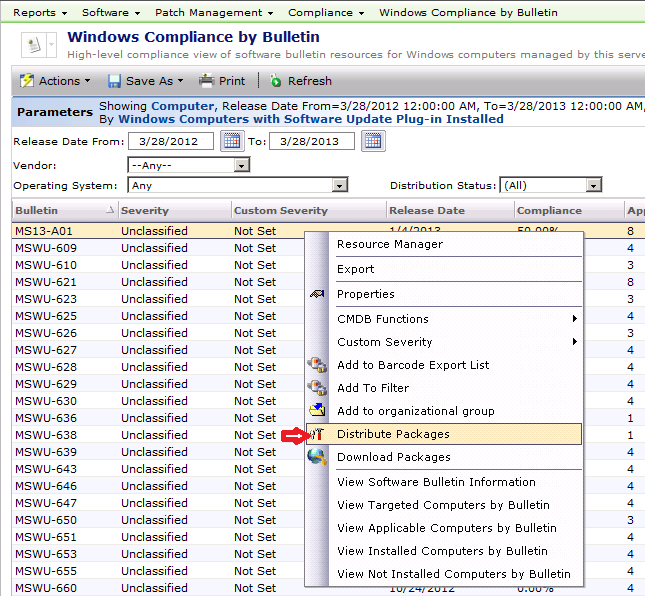This screenshot has height=596, width=645.
Task: Select View Installed Computers by Bulletin
Action: click(x=442, y=551)
